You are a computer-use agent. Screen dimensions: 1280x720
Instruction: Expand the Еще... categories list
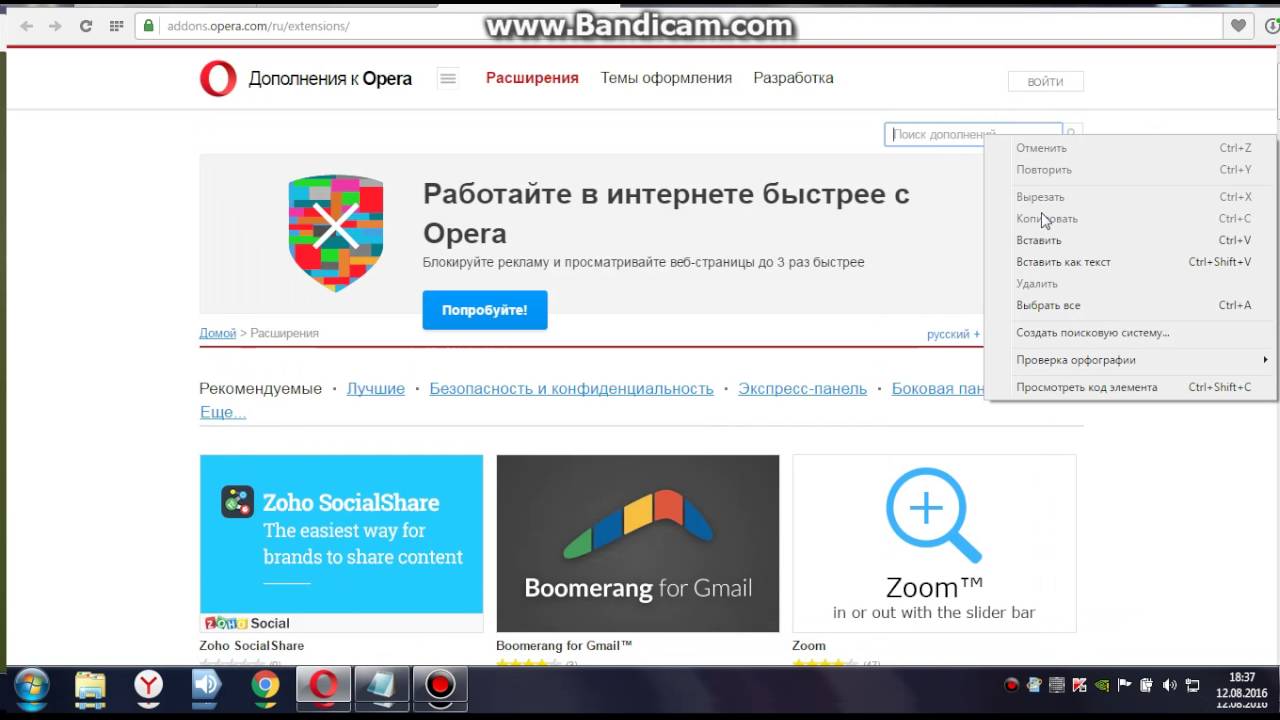[222, 412]
